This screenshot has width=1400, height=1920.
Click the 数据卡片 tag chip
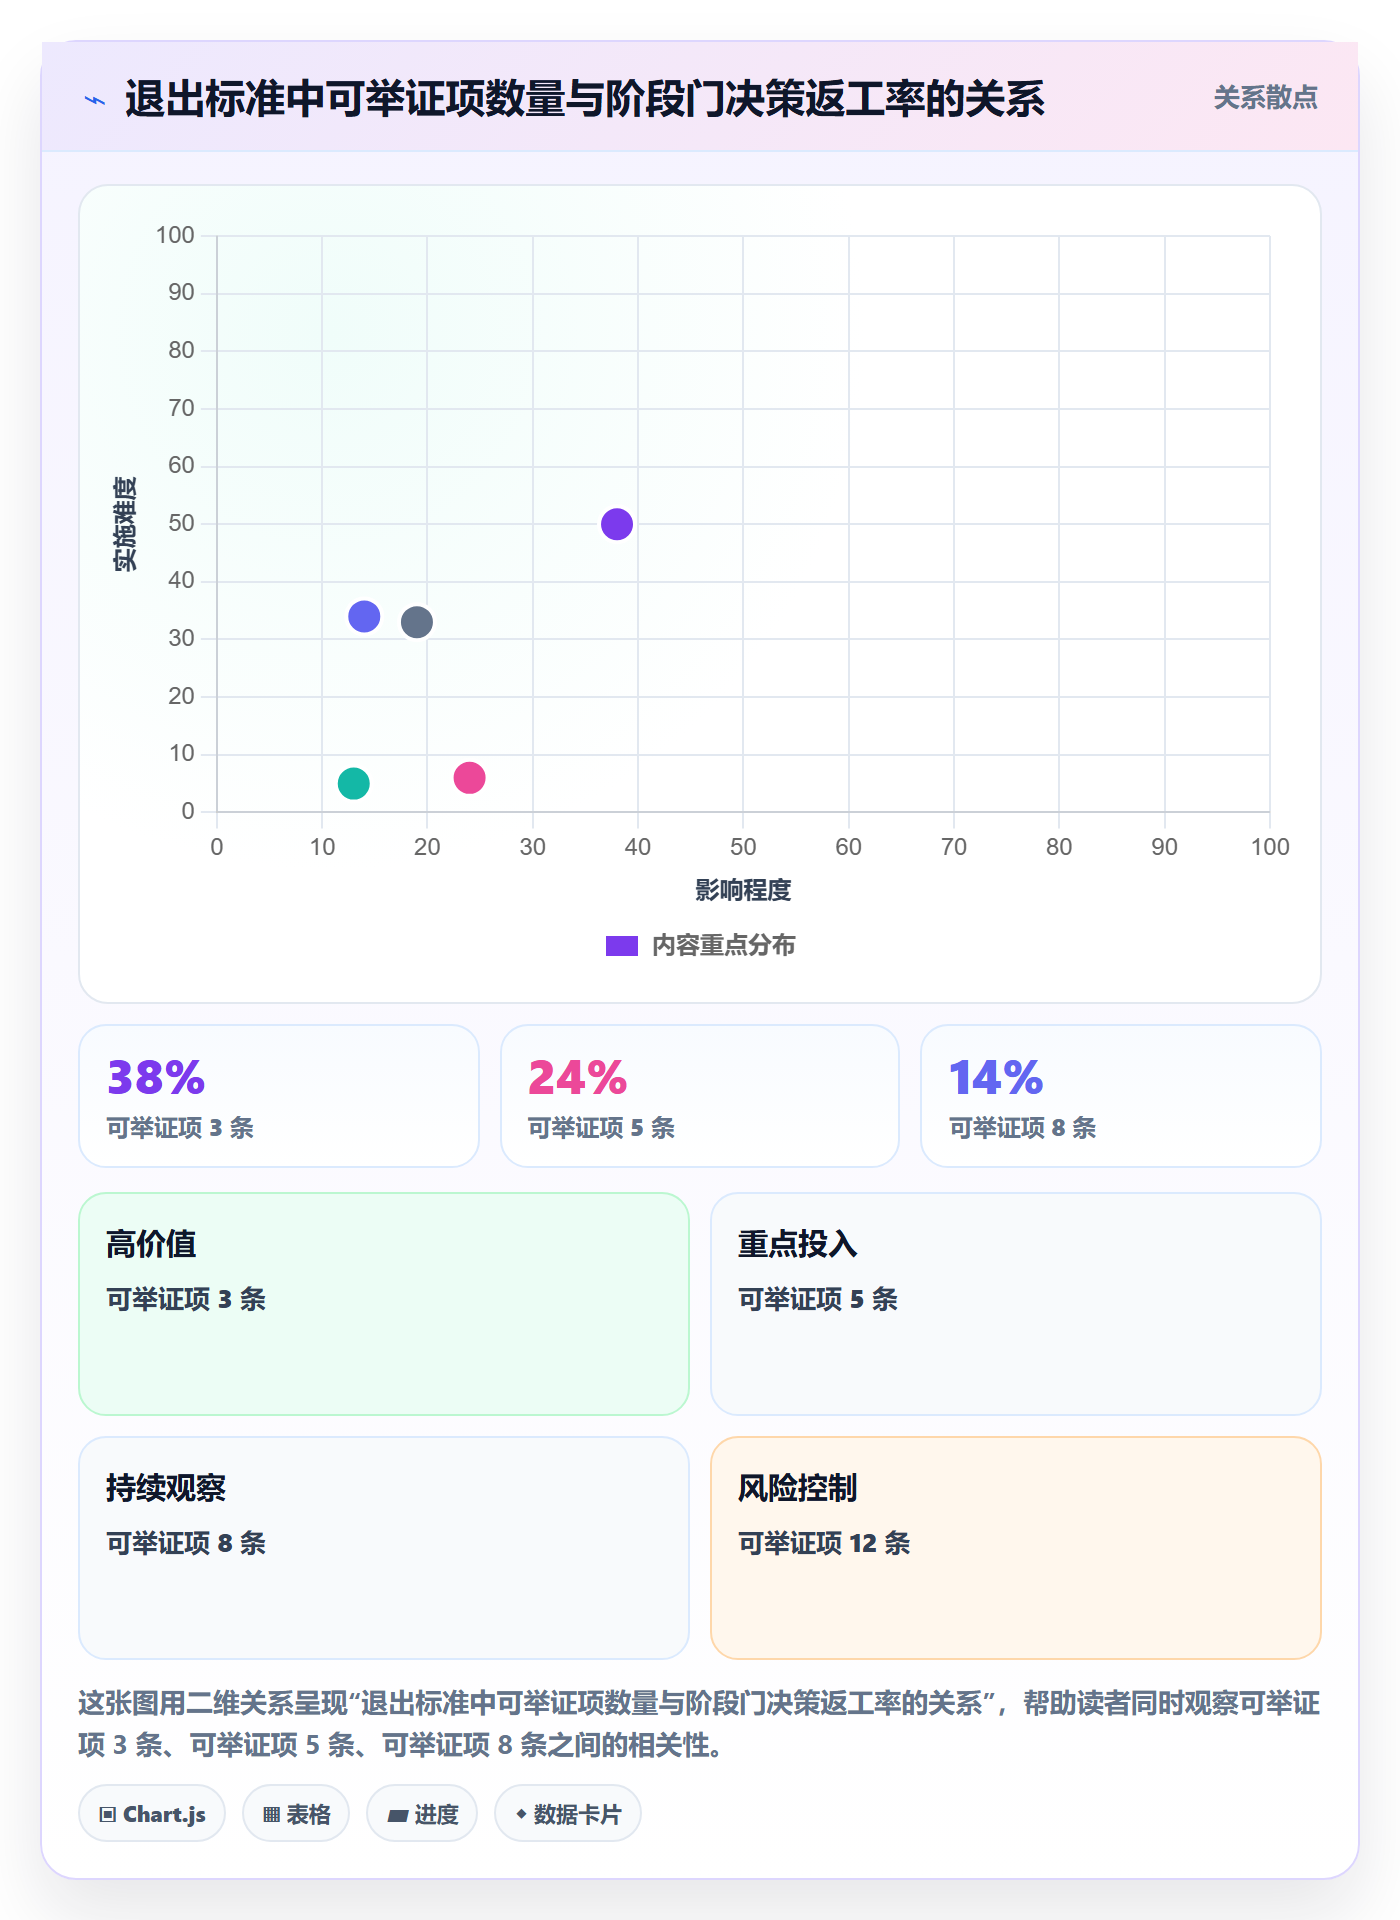pos(568,1813)
